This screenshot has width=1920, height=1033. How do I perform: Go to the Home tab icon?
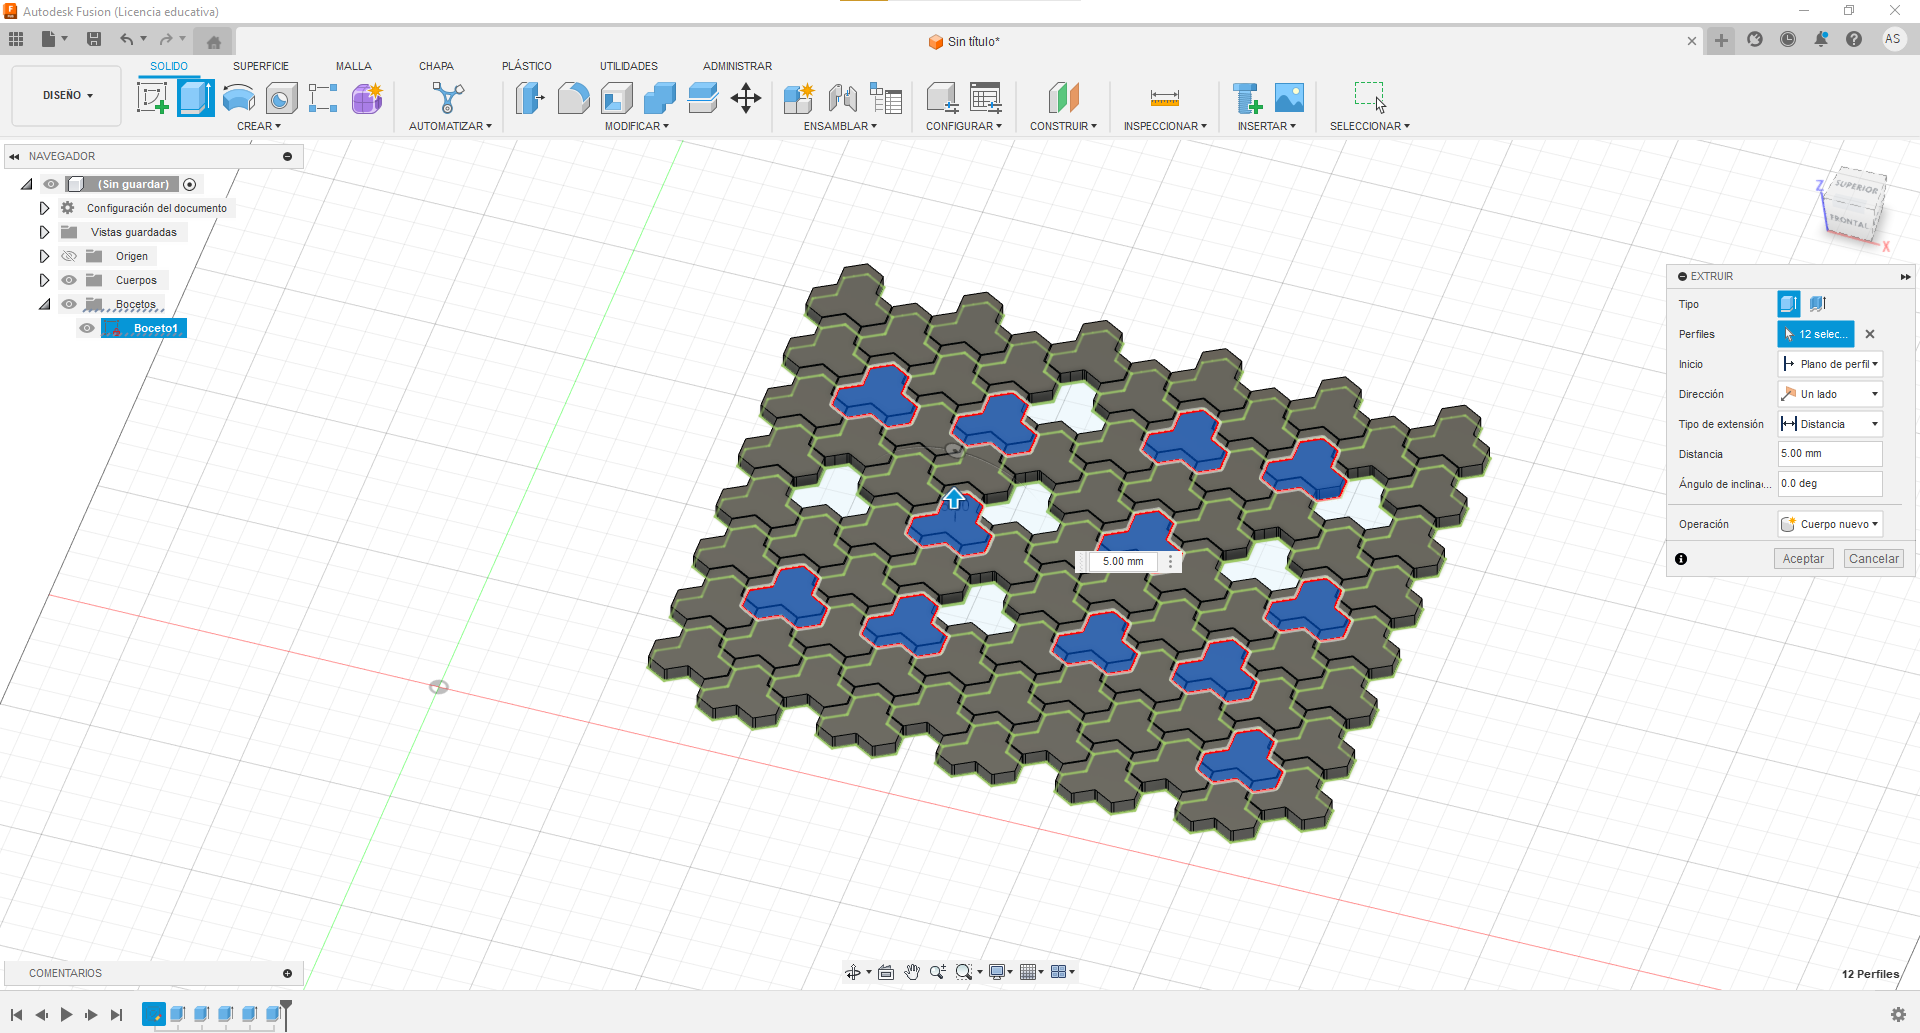pos(213,41)
